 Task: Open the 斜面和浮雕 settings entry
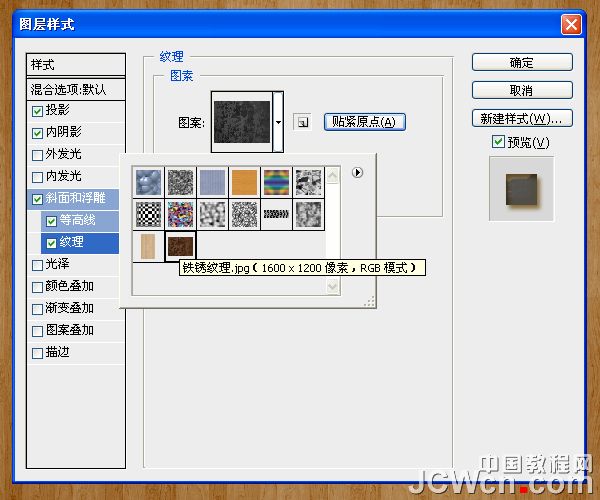pyautogui.click(x=75, y=198)
